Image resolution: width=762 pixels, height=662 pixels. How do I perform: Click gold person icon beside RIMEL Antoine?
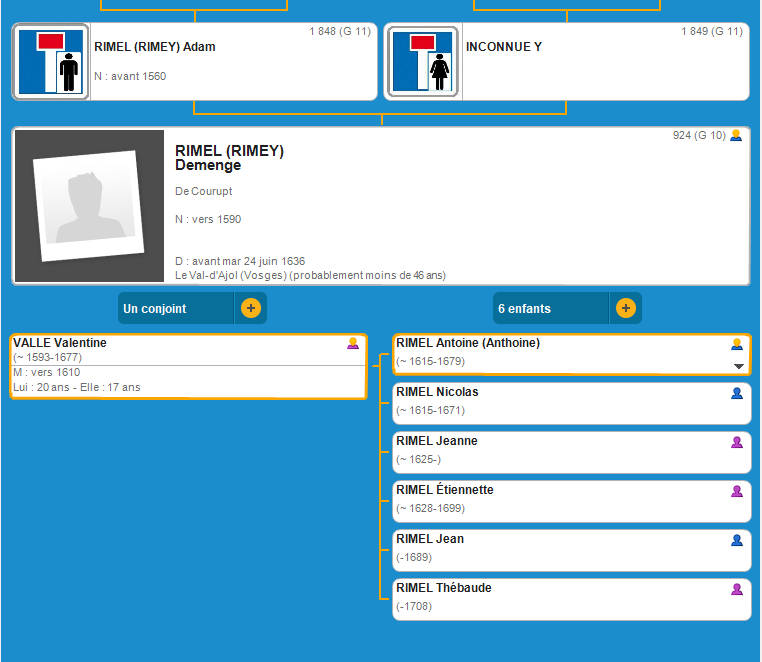tap(737, 344)
